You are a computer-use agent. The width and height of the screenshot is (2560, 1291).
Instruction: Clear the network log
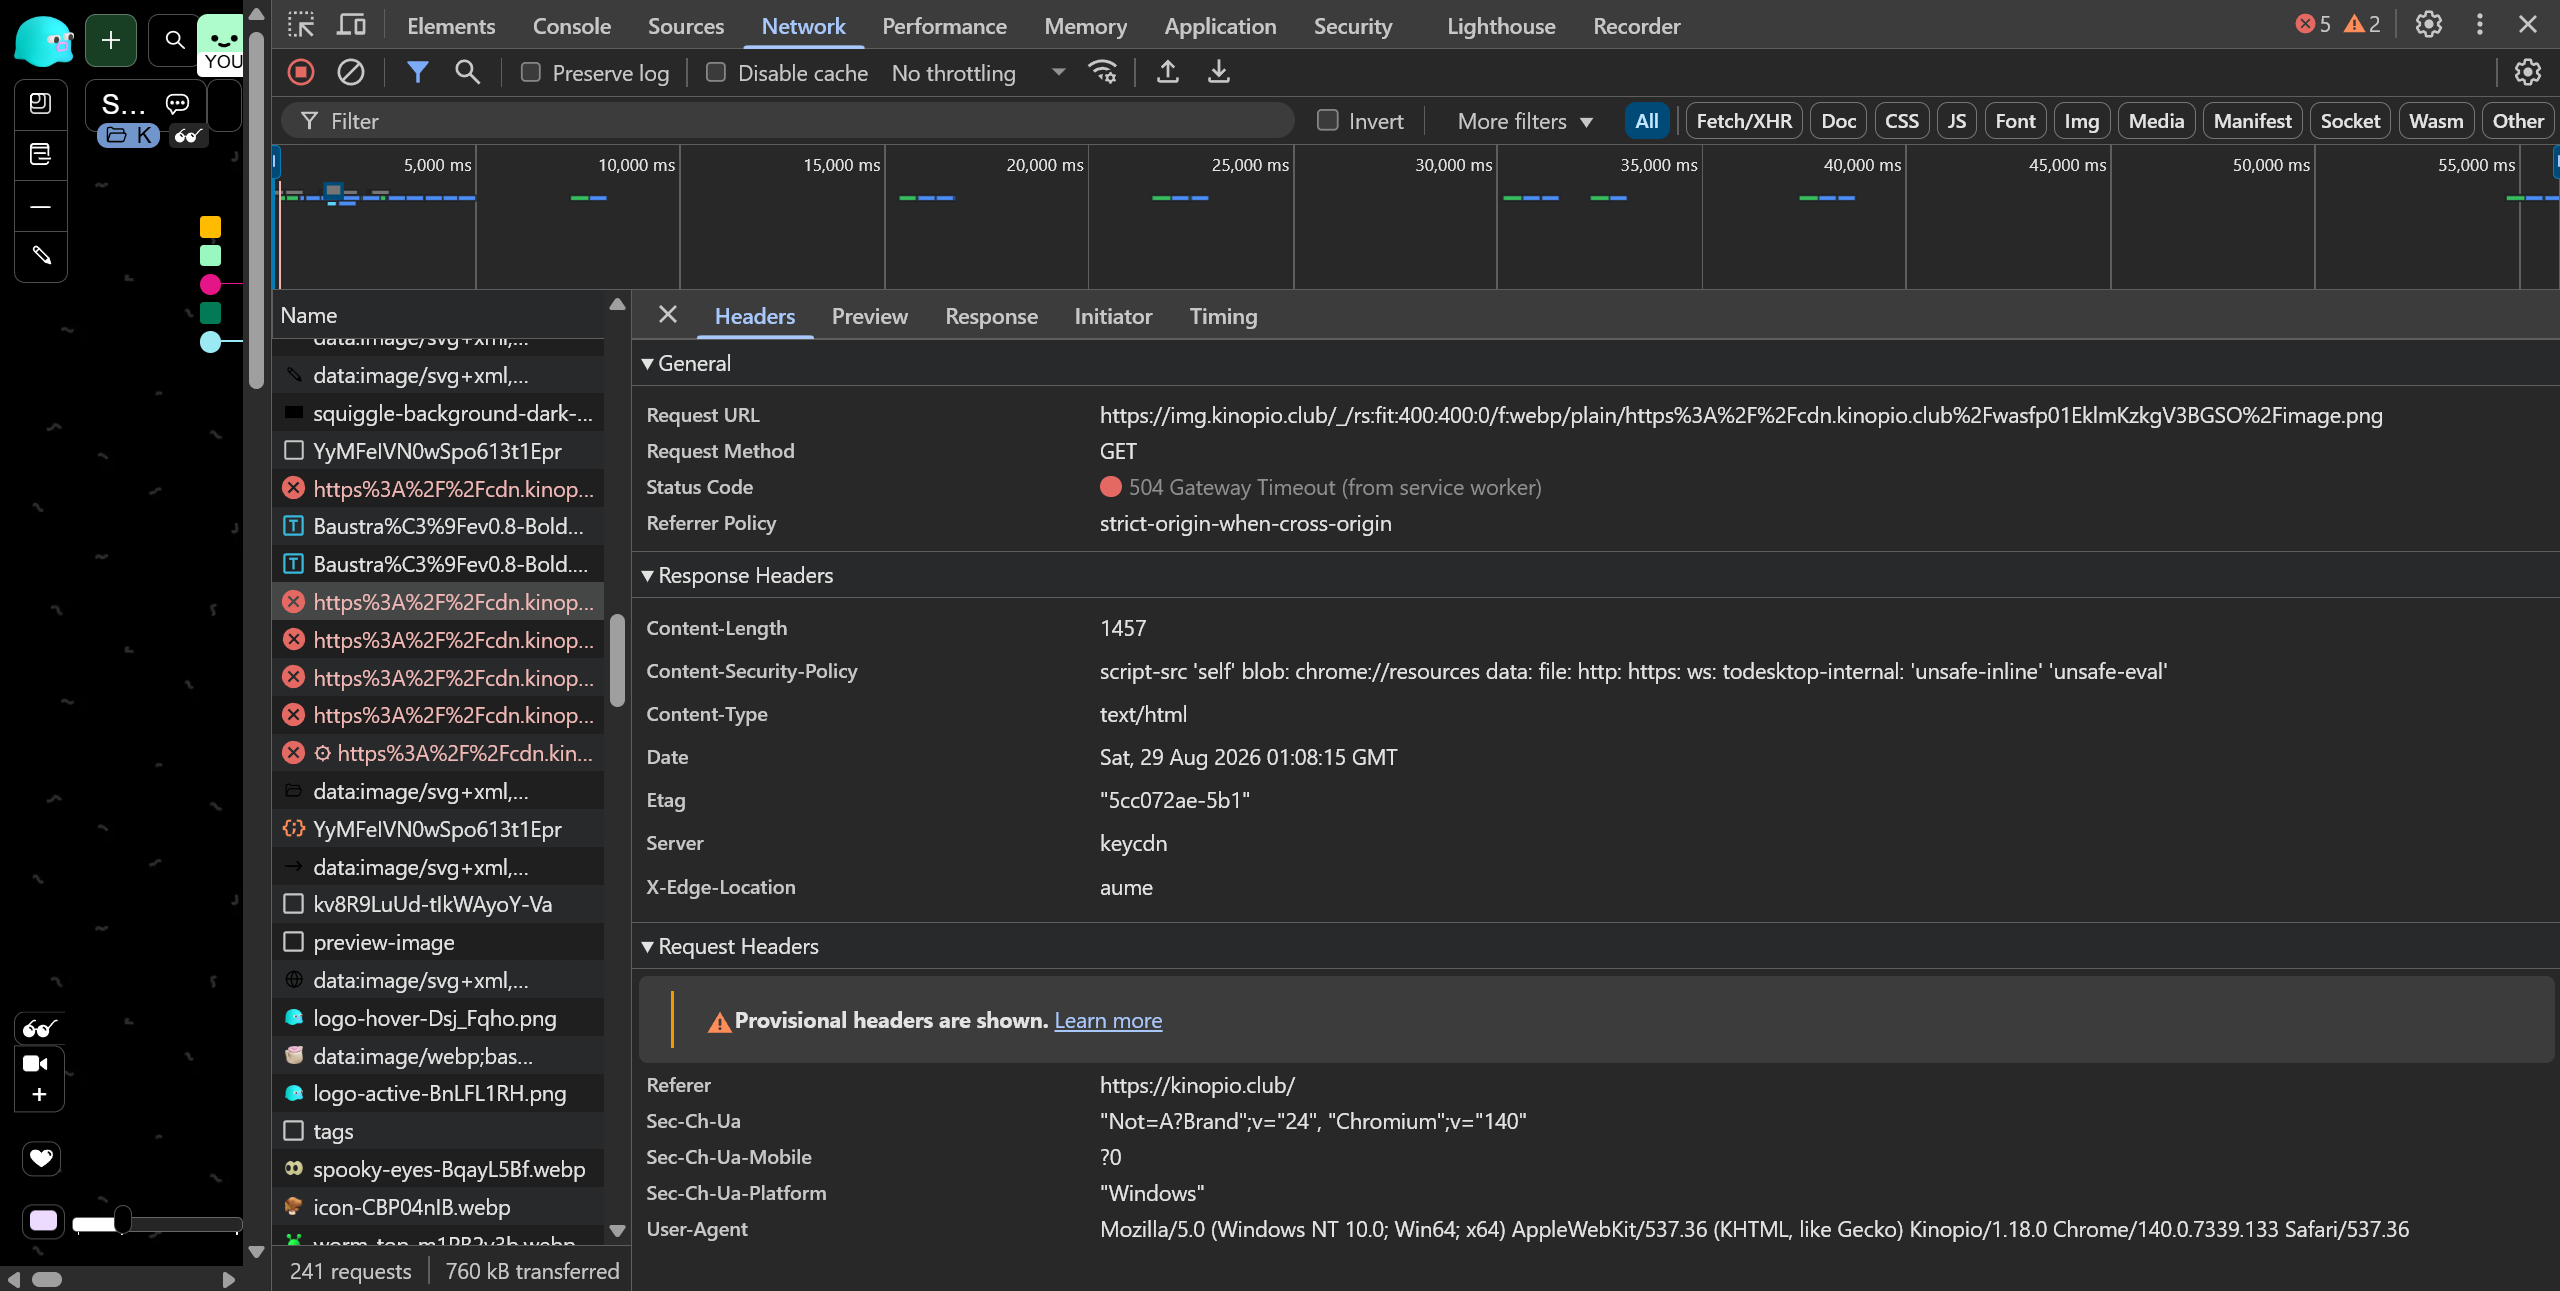351,72
